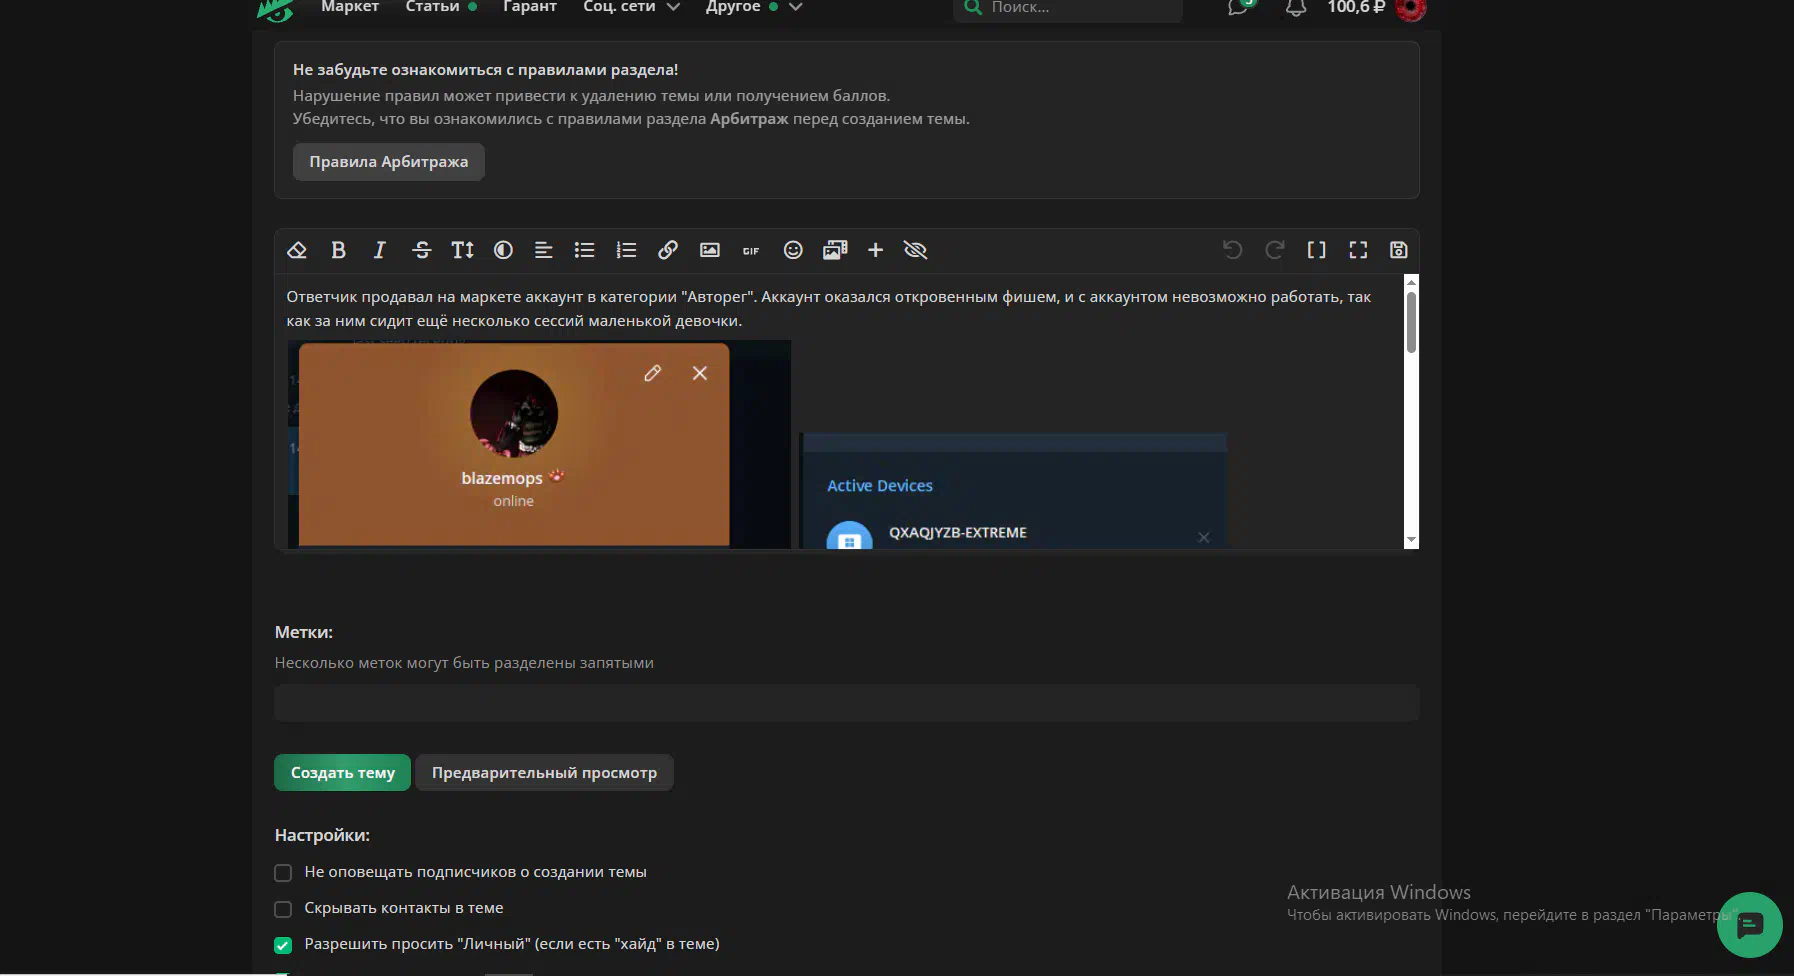The height and width of the screenshot is (976, 1794).
Task: Toggle bold formatting in the editor
Action: pos(338,250)
